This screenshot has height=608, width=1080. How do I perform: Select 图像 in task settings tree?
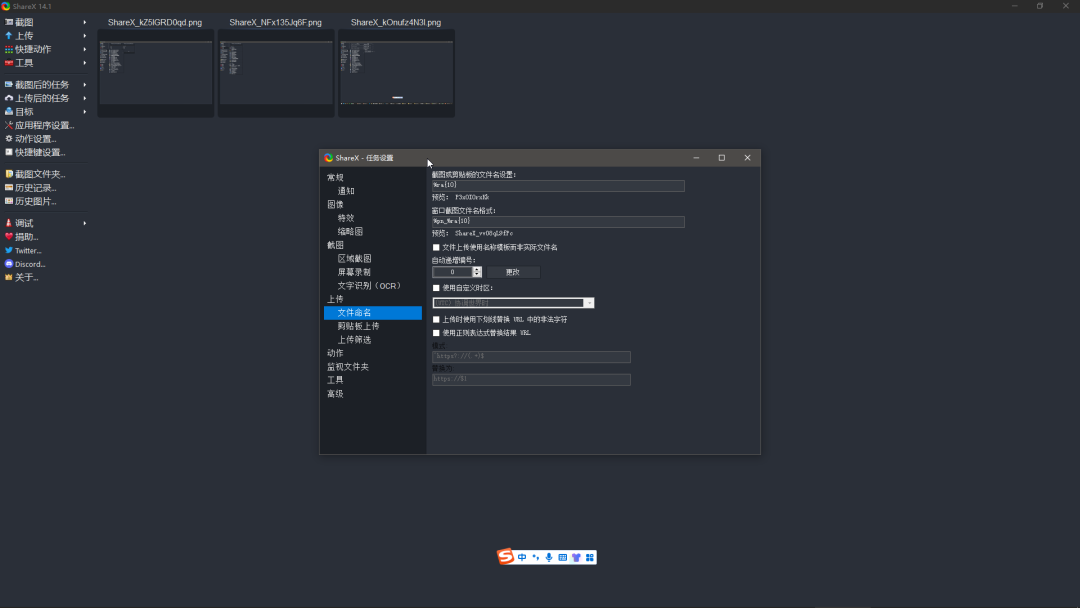click(x=335, y=205)
